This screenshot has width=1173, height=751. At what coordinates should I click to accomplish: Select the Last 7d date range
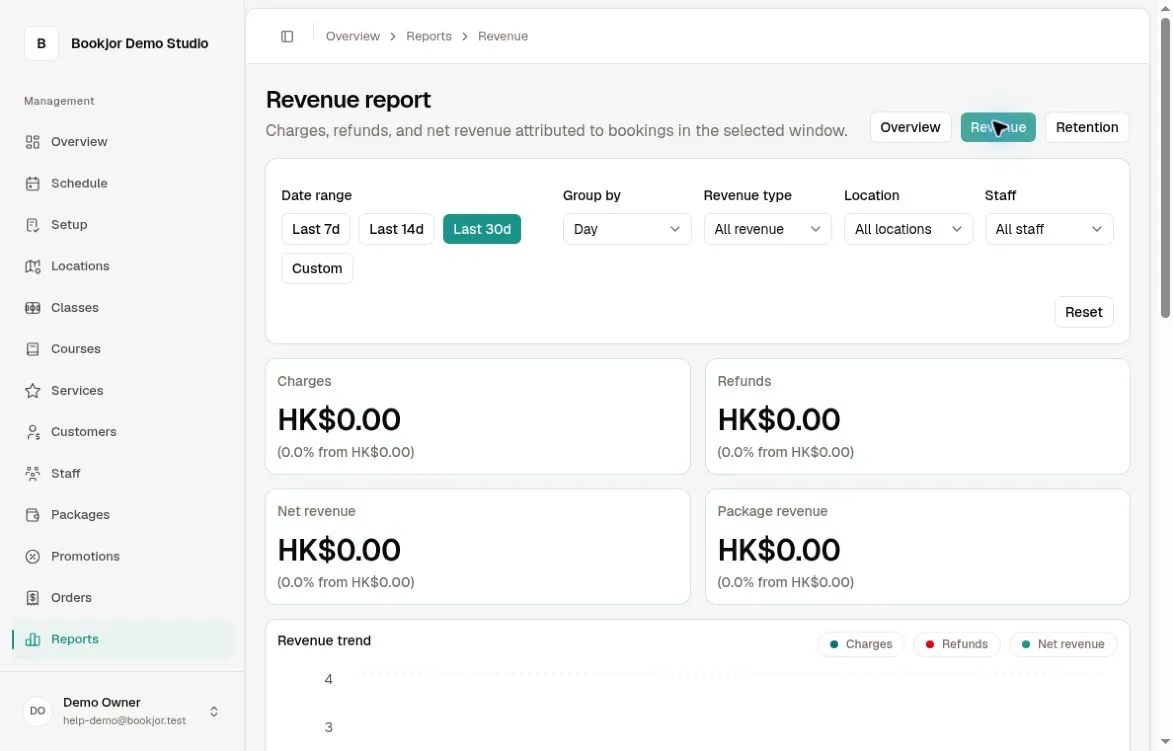tap(316, 229)
